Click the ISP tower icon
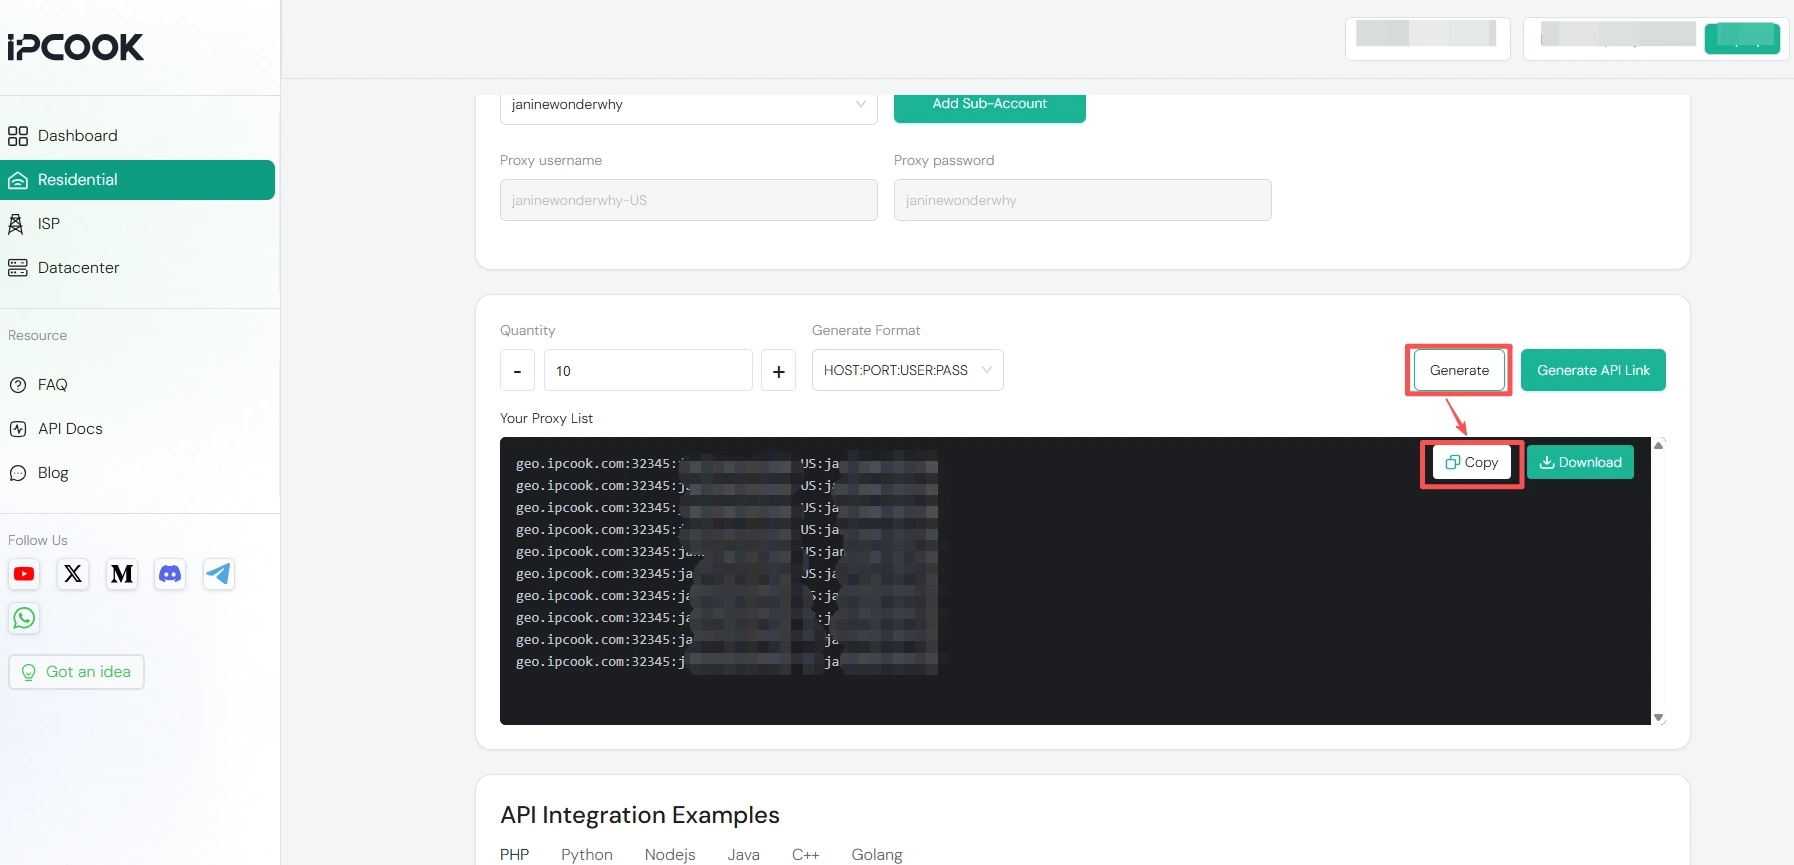 [x=16, y=224]
